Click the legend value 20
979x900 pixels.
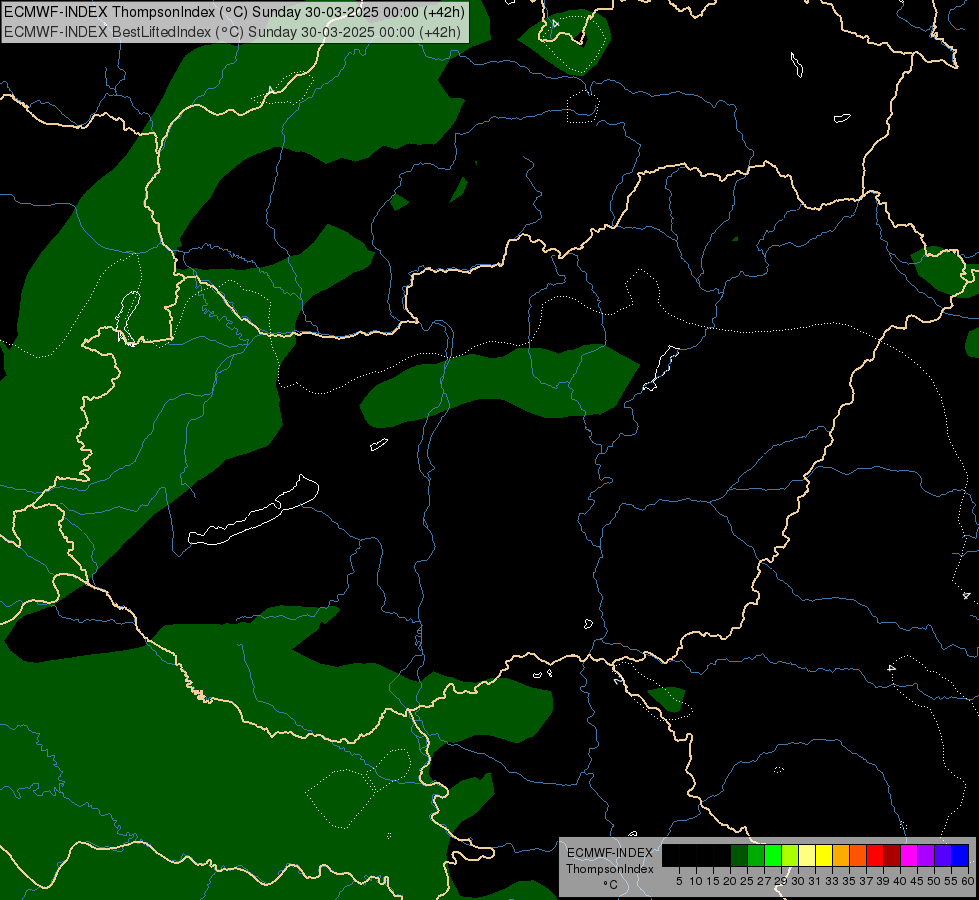tap(730, 881)
